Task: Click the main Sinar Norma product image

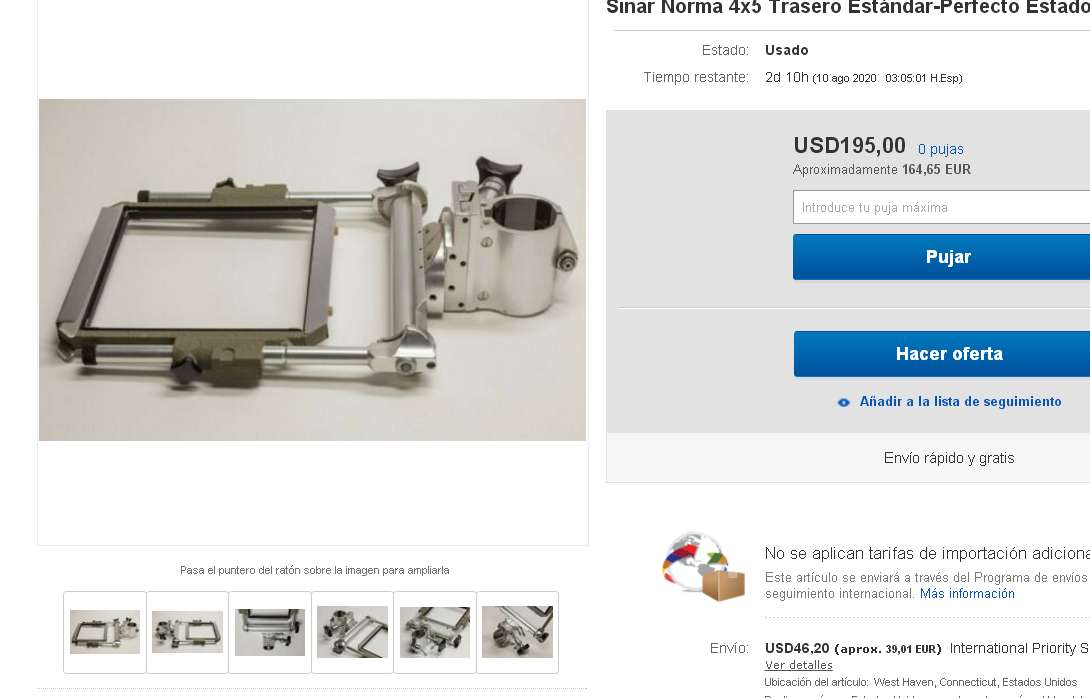Action: [312, 270]
